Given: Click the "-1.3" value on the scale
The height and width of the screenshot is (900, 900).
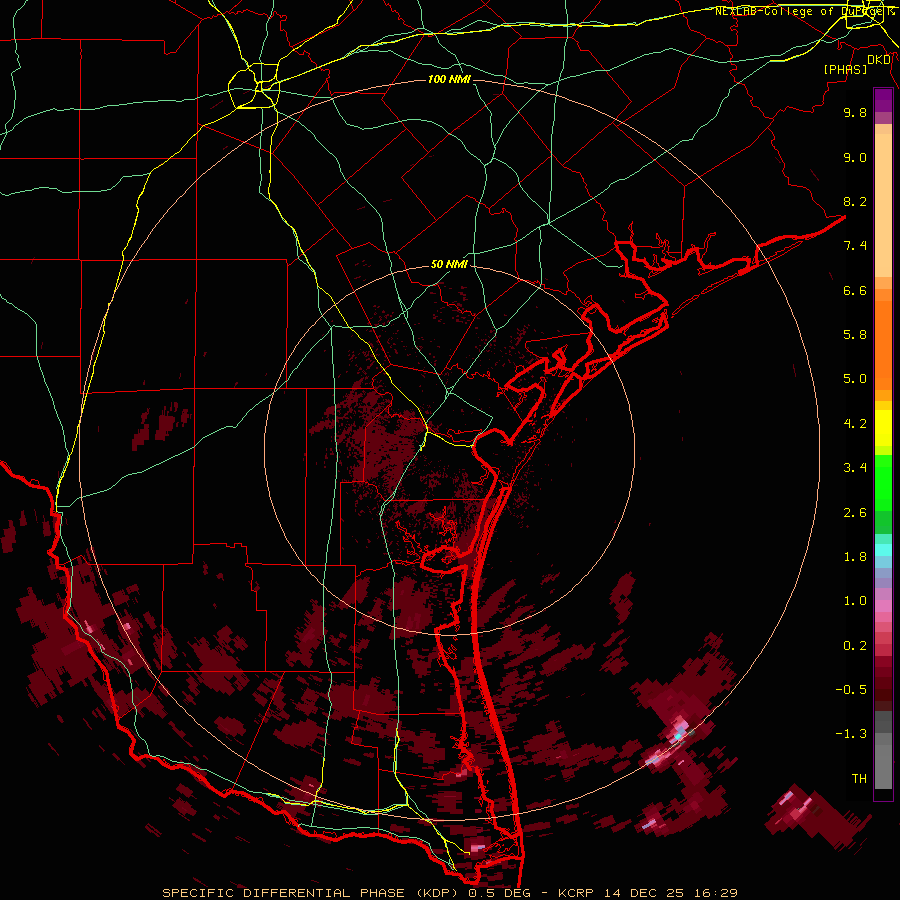Looking at the screenshot, I should 851,734.
